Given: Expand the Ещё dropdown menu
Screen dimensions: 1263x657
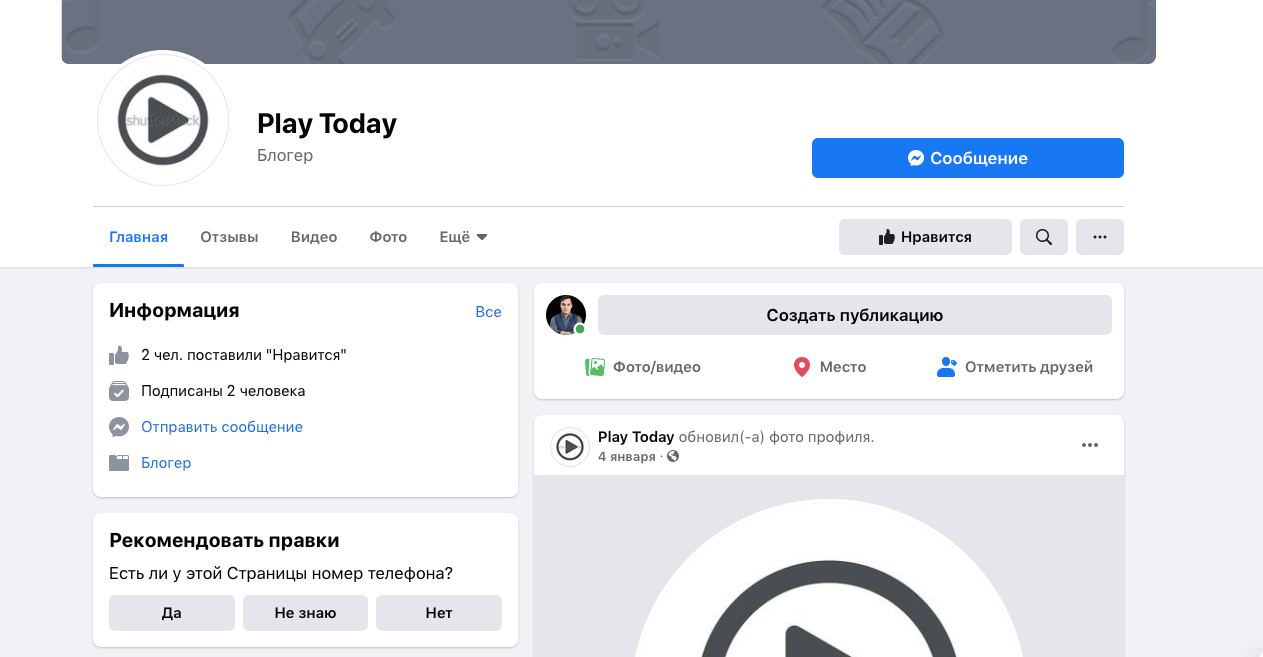Looking at the screenshot, I should tap(463, 237).
